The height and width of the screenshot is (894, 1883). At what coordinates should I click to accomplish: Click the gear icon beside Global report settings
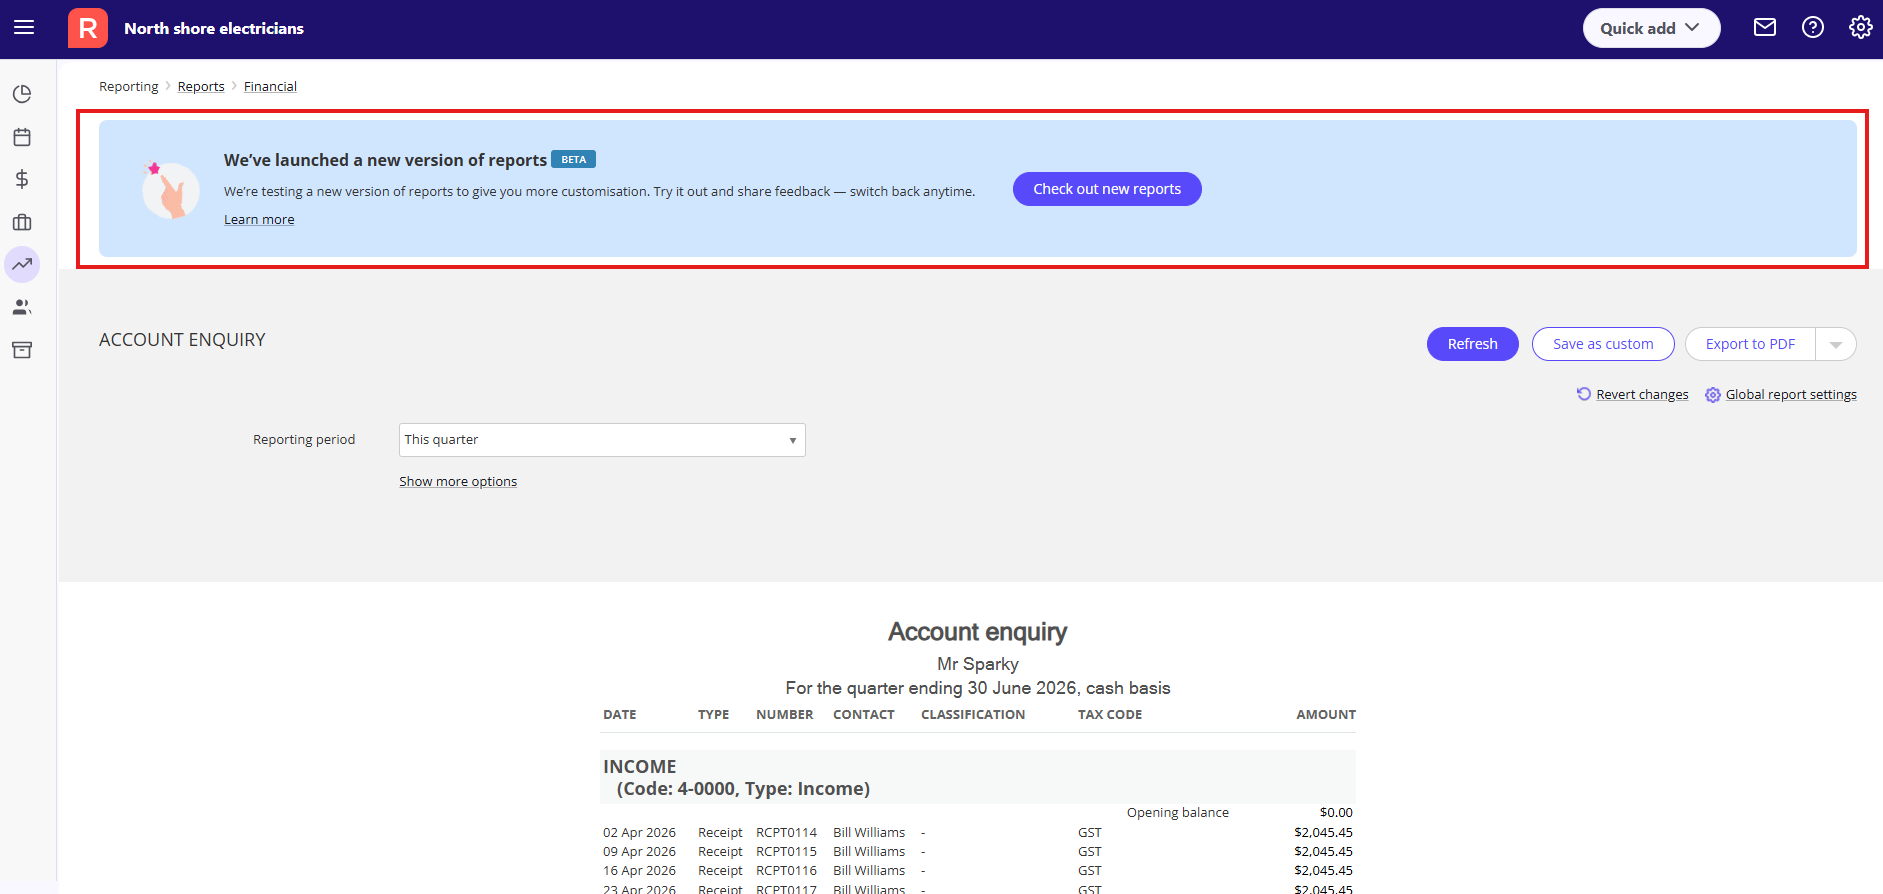pyautogui.click(x=1713, y=395)
